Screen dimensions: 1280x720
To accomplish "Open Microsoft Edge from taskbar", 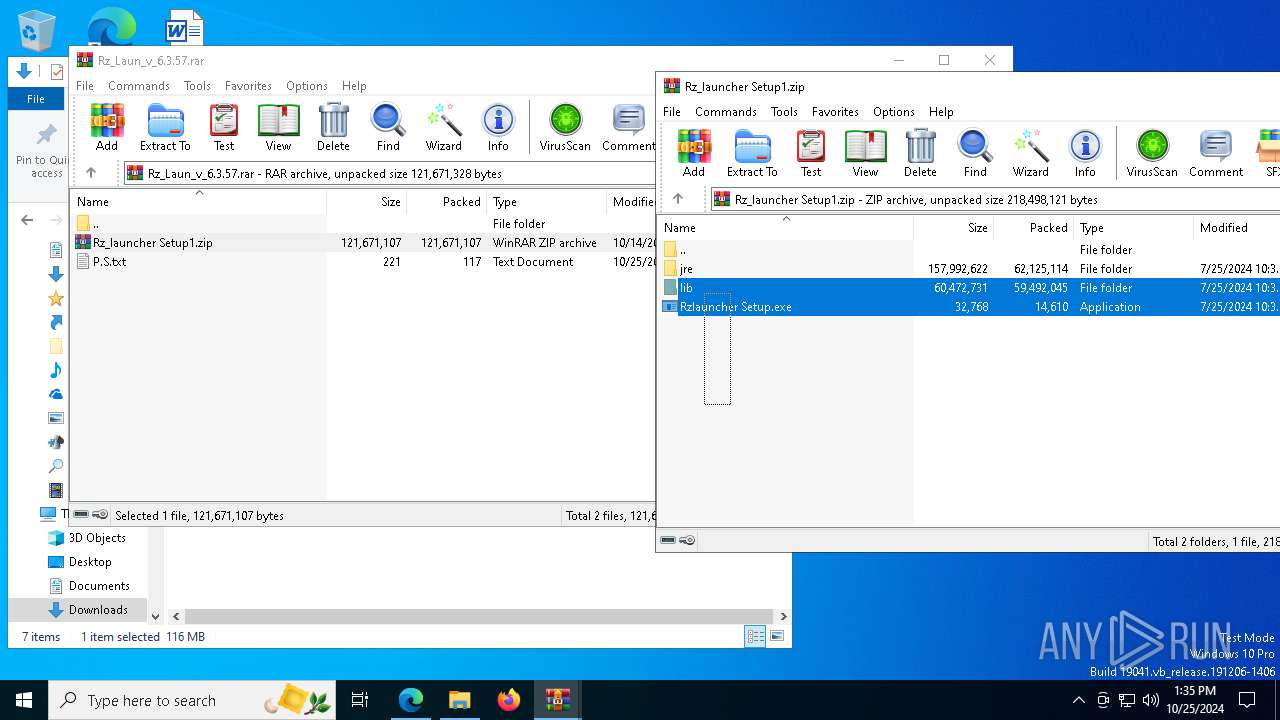I will 411,700.
